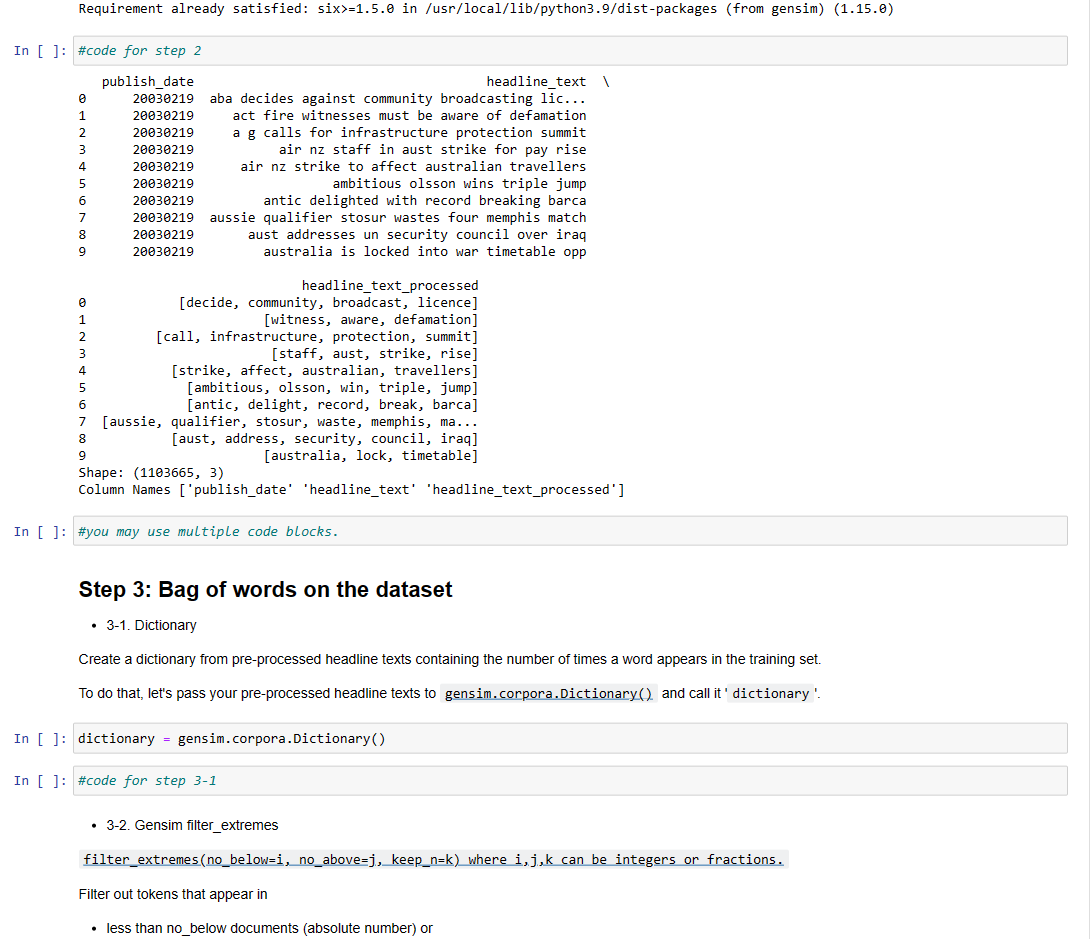Select the '#code for step 2' code cell
1090x939 pixels.
pyautogui.click(x=570, y=51)
